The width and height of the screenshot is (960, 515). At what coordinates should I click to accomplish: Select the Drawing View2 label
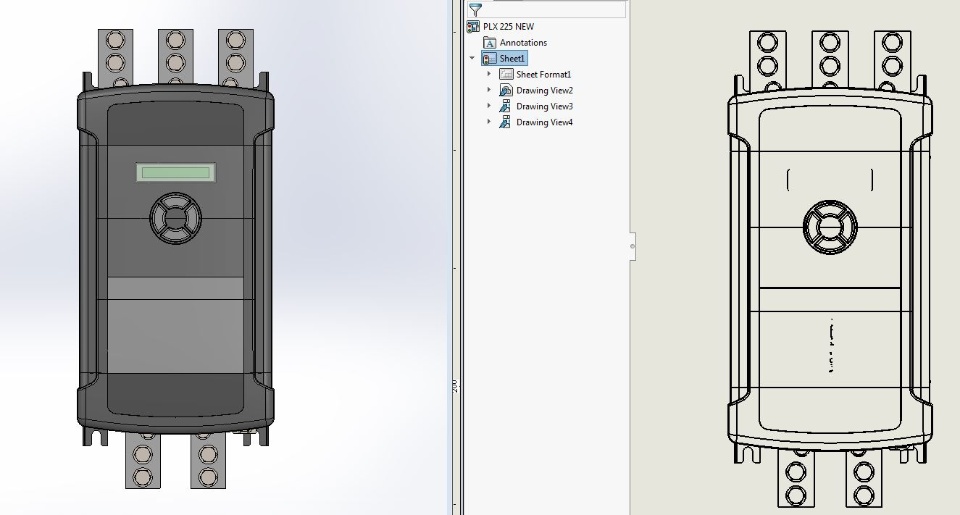coord(544,90)
